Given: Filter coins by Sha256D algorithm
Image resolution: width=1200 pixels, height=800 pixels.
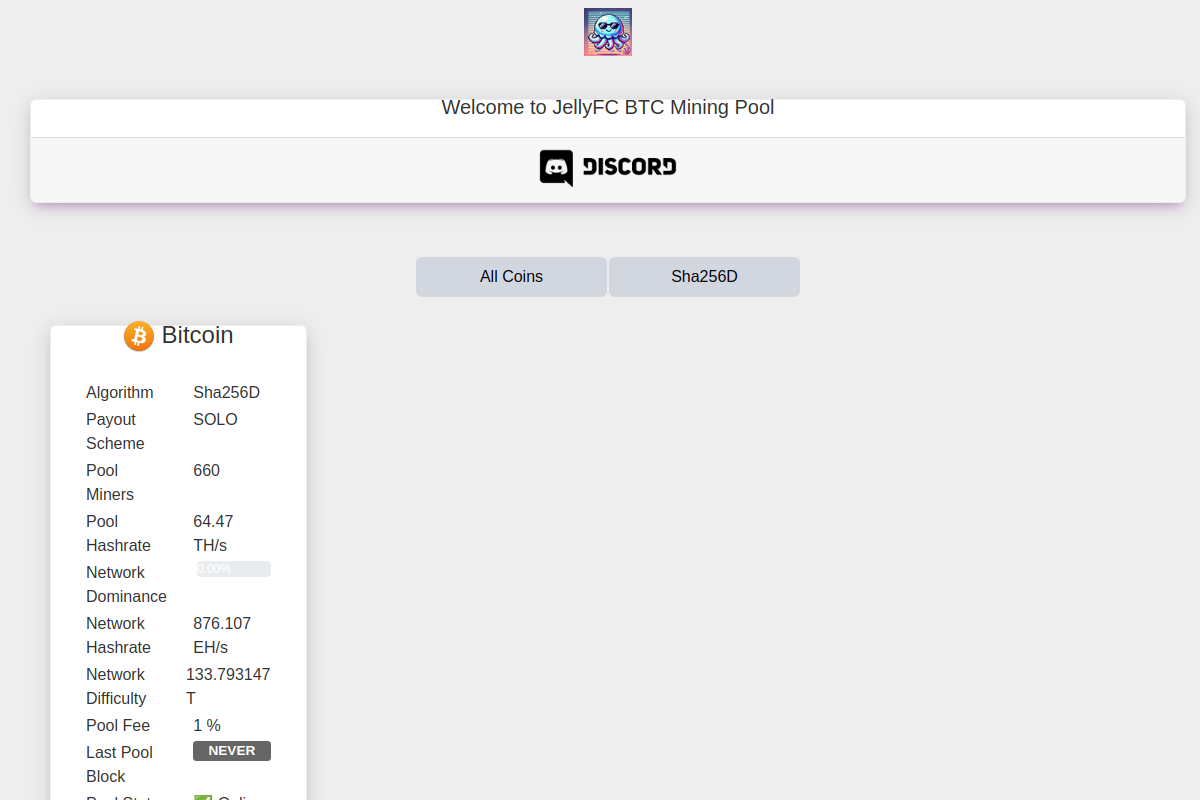Looking at the screenshot, I should [x=704, y=277].
